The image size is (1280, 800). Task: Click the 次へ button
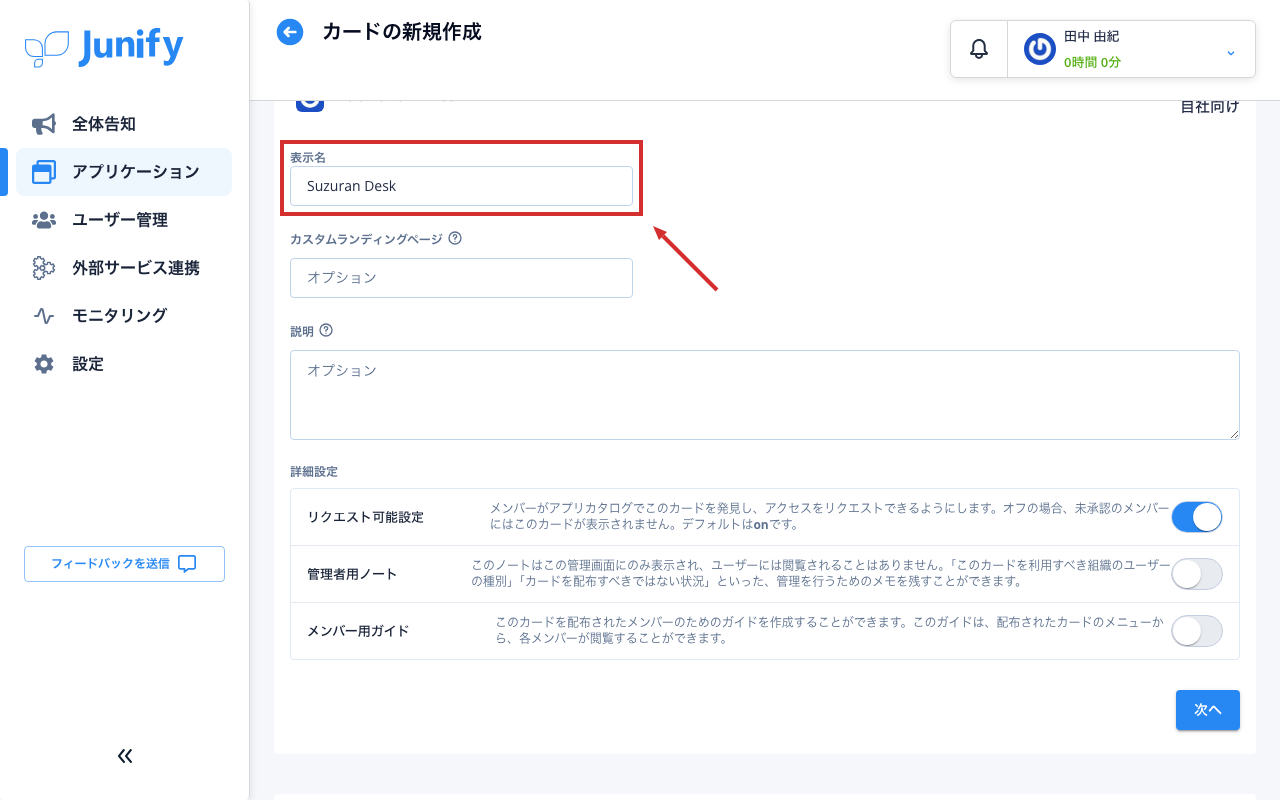1208,710
